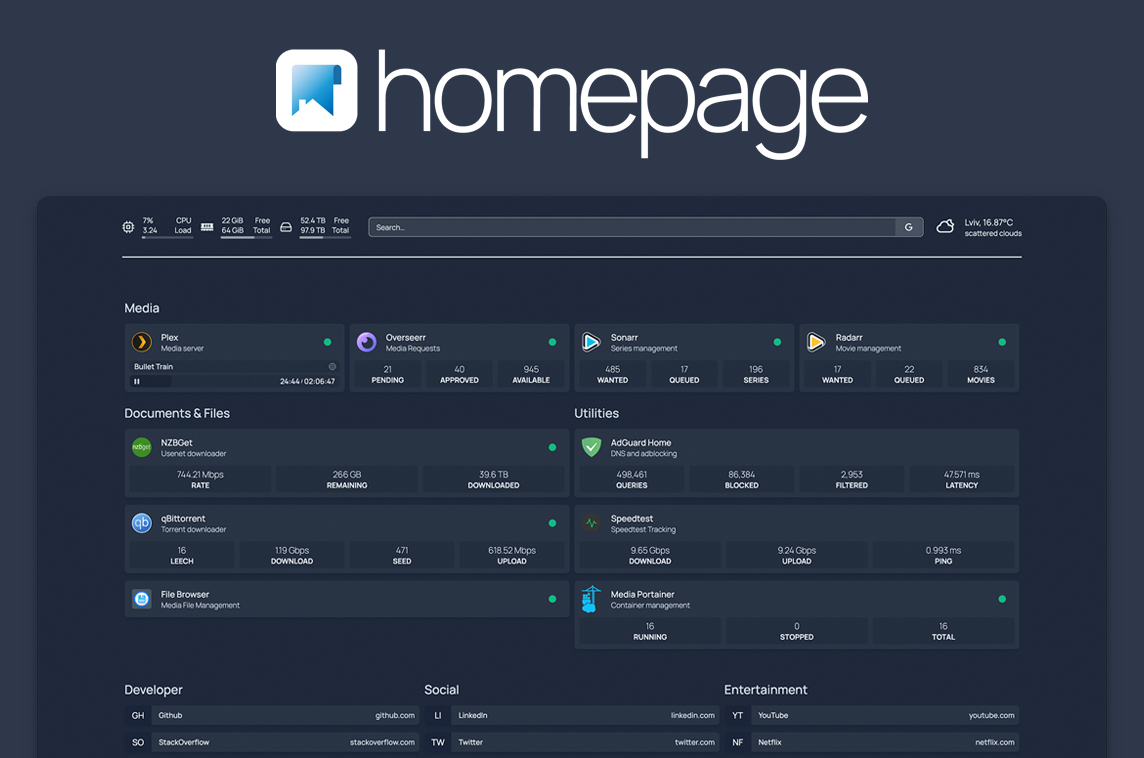The width and height of the screenshot is (1144, 758).
Task: Click the memory RAM icon
Action: pyautogui.click(x=207, y=227)
